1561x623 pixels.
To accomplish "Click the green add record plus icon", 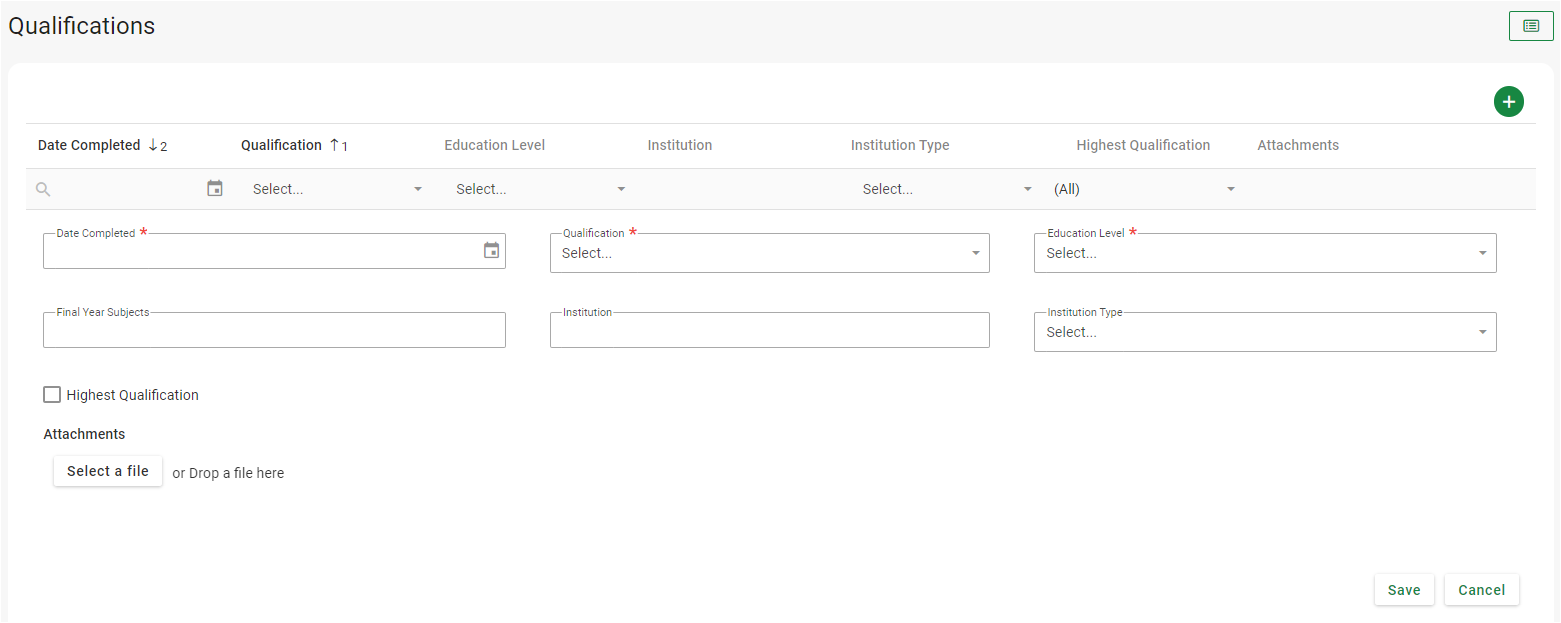I will click(1508, 101).
